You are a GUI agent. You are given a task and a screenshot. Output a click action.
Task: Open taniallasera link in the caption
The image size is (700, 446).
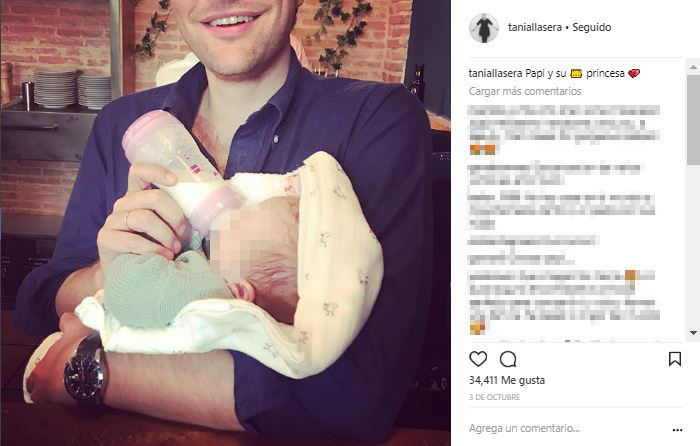pyautogui.click(x=496, y=73)
